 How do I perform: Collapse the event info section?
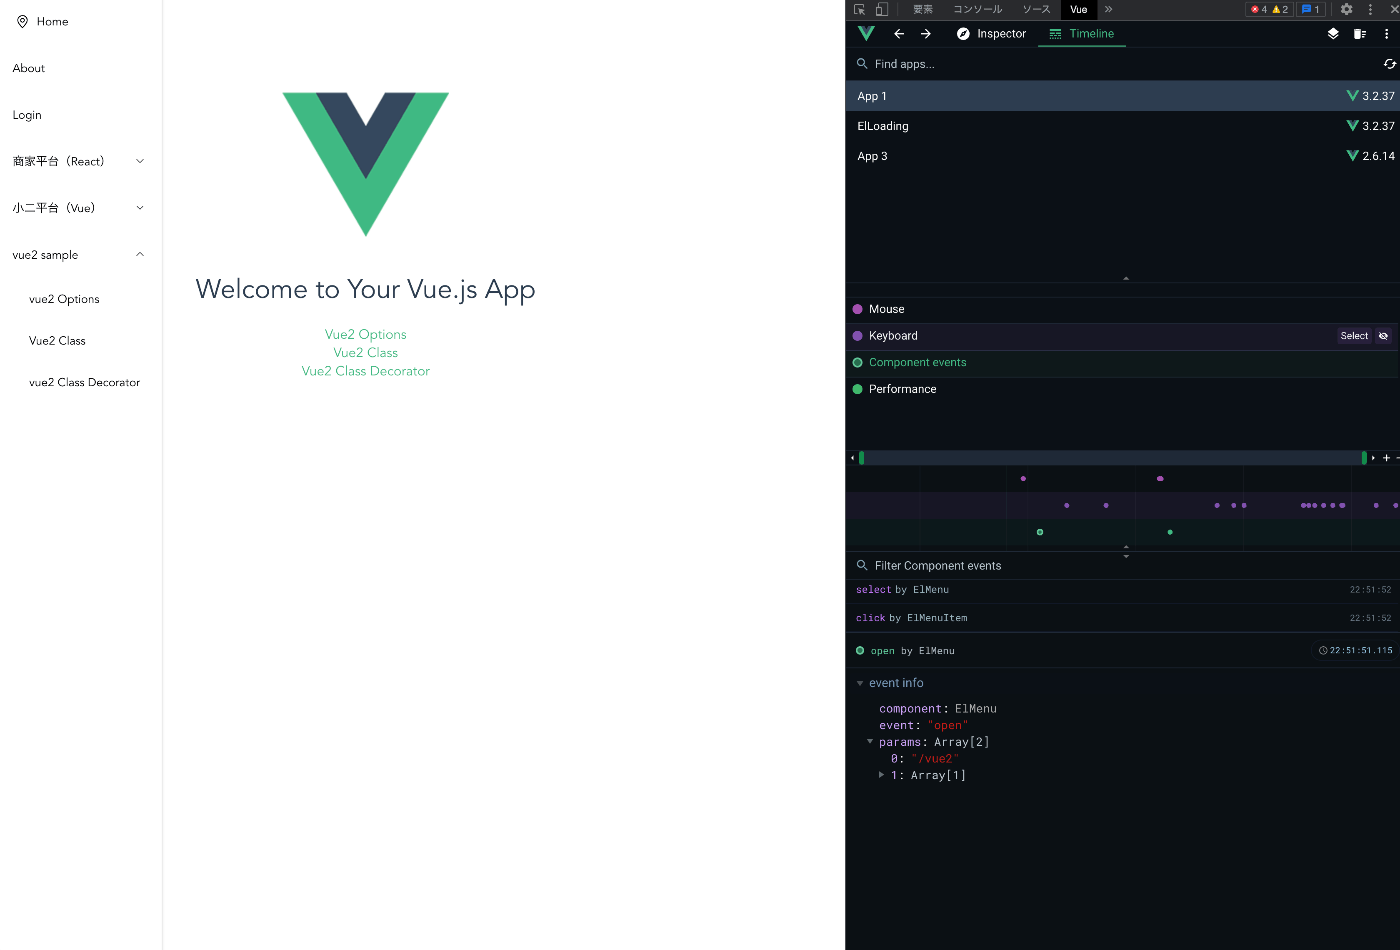pyautogui.click(x=860, y=683)
